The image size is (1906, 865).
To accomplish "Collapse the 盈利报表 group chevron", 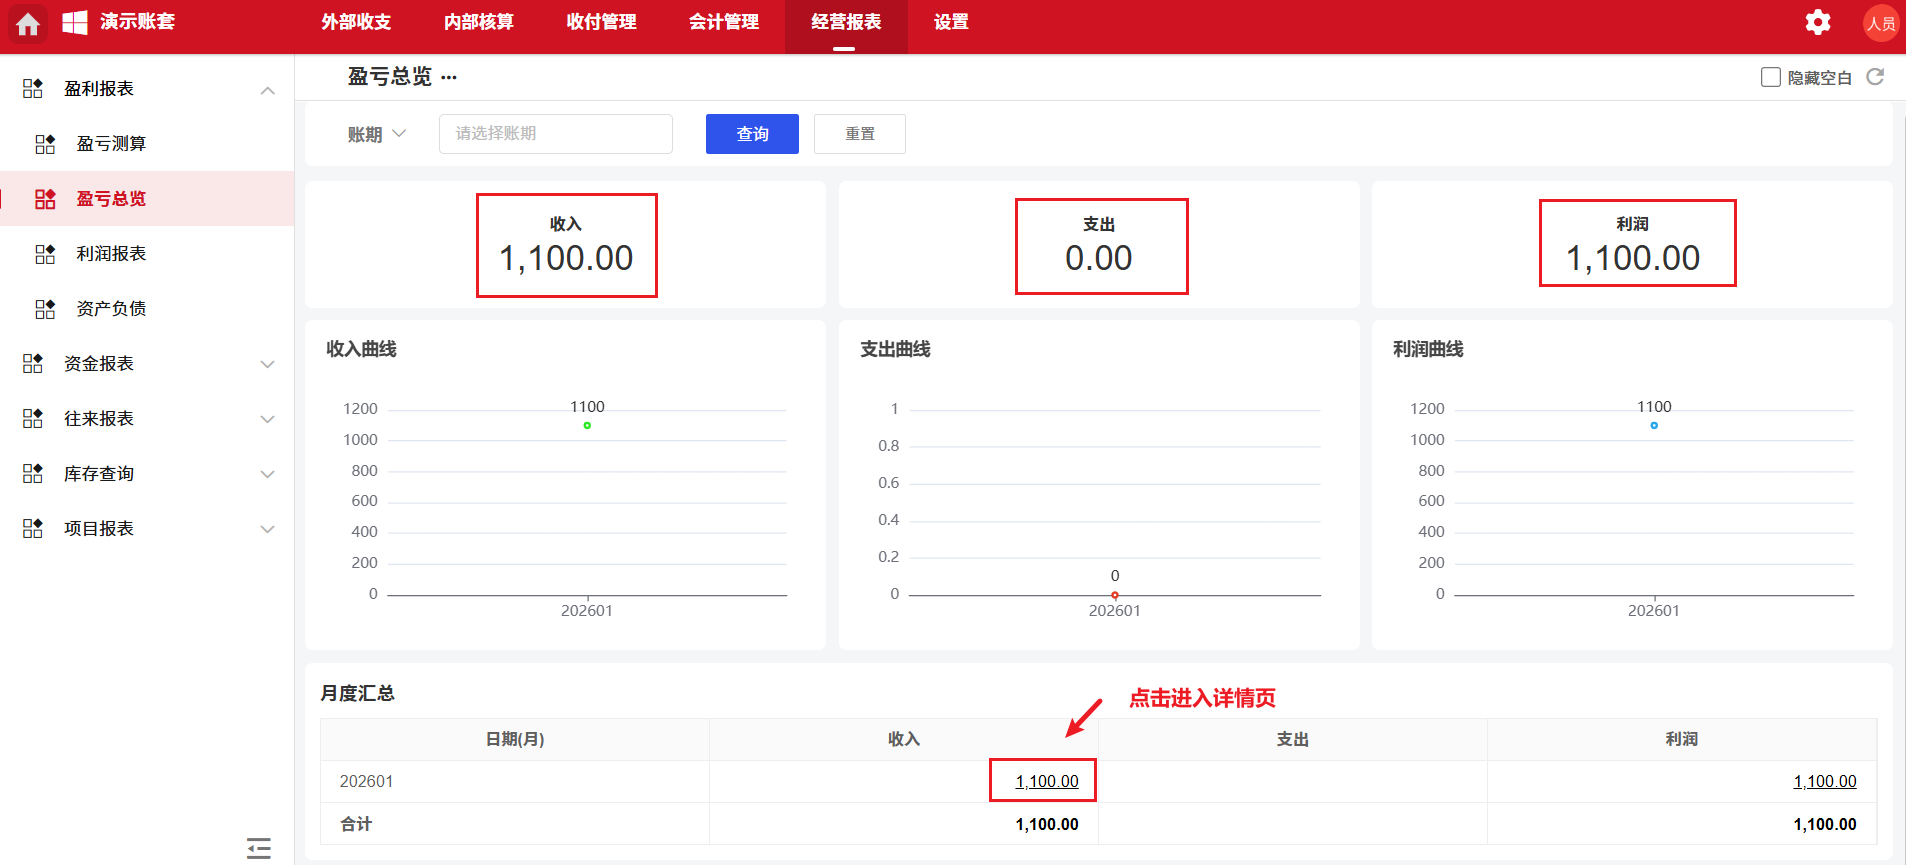I will (x=267, y=90).
